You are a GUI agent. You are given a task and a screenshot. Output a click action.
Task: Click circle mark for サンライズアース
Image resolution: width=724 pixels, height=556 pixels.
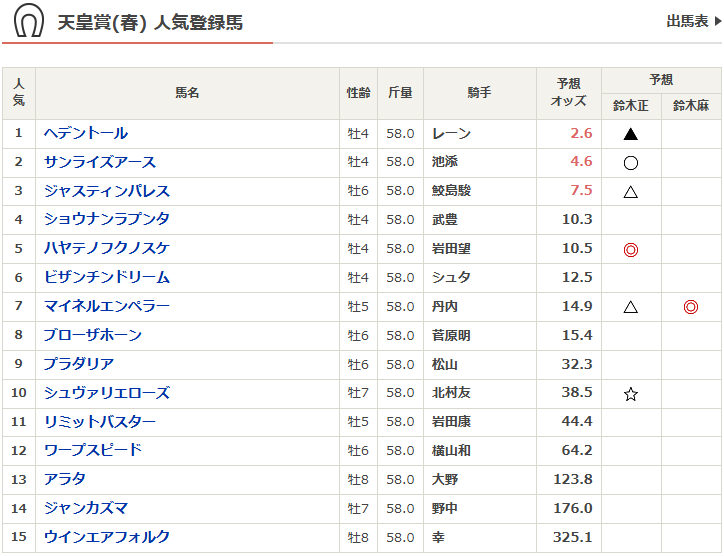click(x=630, y=163)
